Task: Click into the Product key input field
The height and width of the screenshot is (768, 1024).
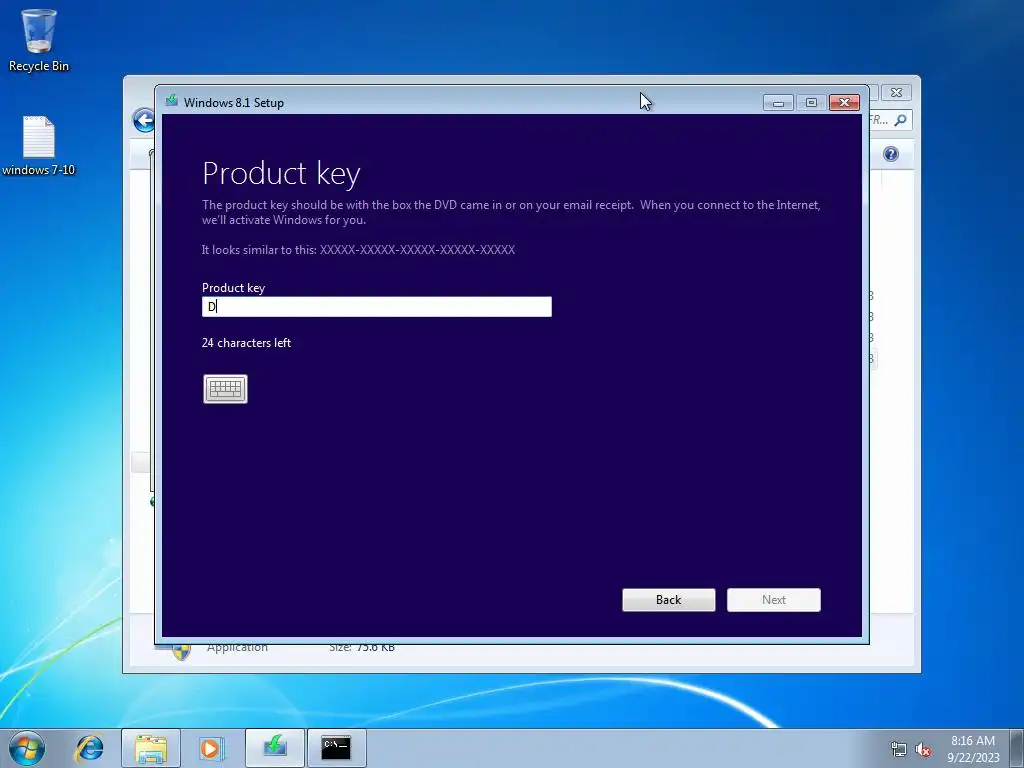Action: click(377, 307)
